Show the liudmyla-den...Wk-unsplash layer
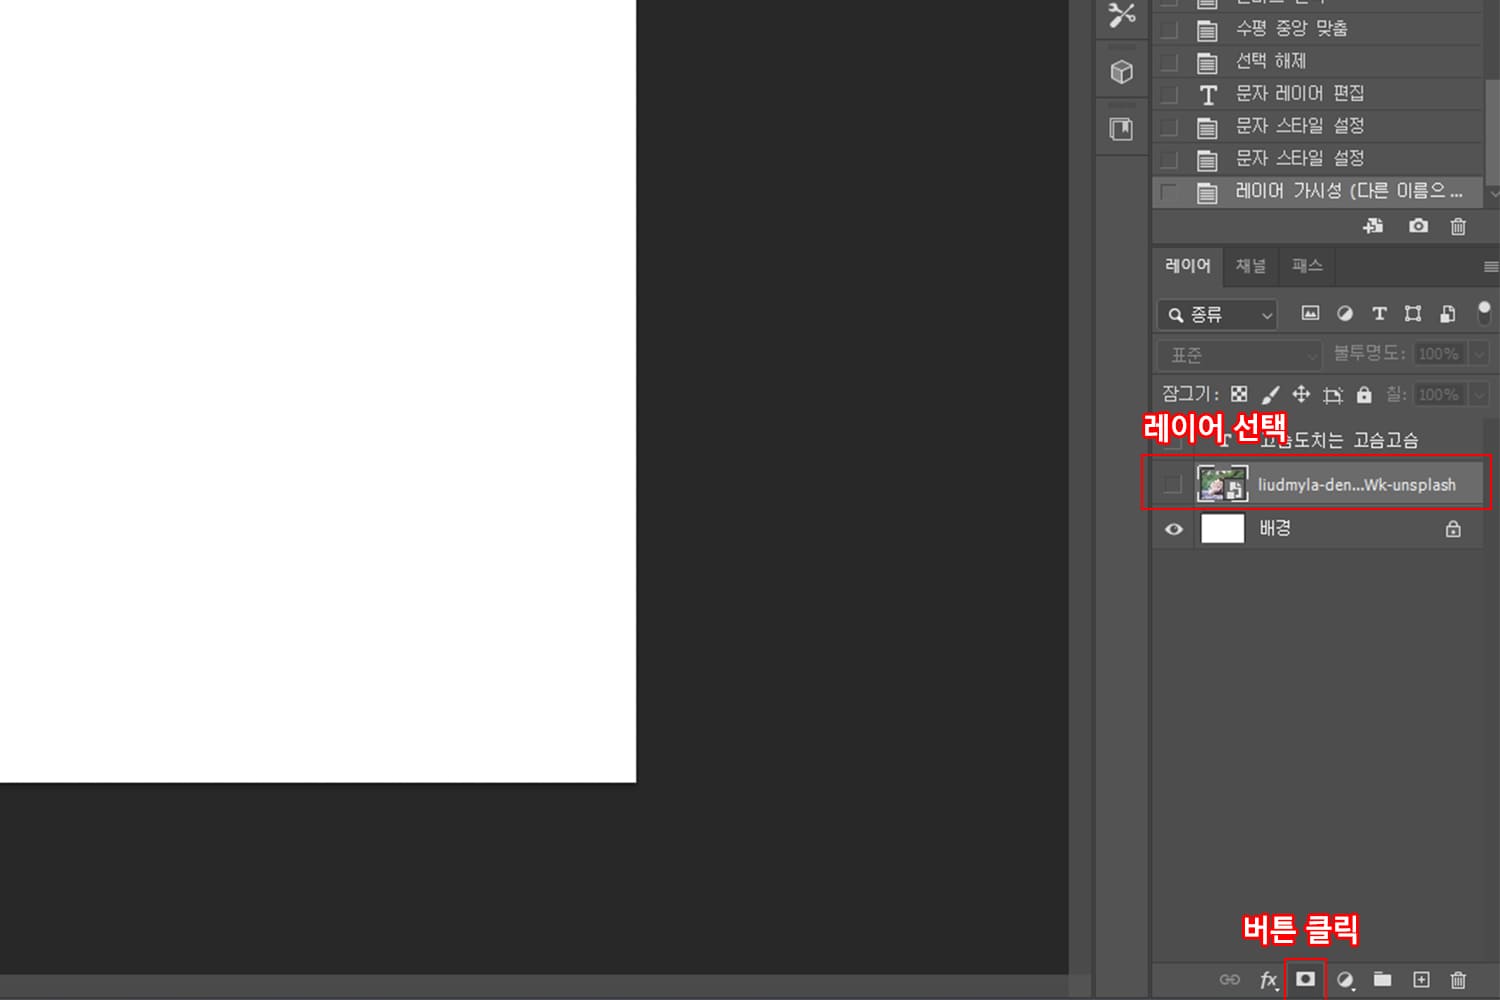Viewport: 1500px width, 1000px height. click(x=1172, y=485)
